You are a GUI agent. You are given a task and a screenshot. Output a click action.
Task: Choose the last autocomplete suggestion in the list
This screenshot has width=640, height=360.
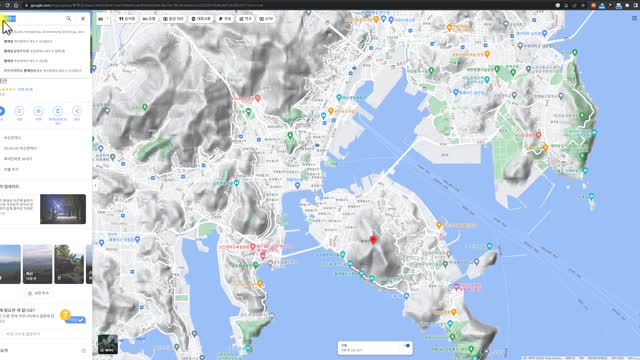click(x=44, y=70)
